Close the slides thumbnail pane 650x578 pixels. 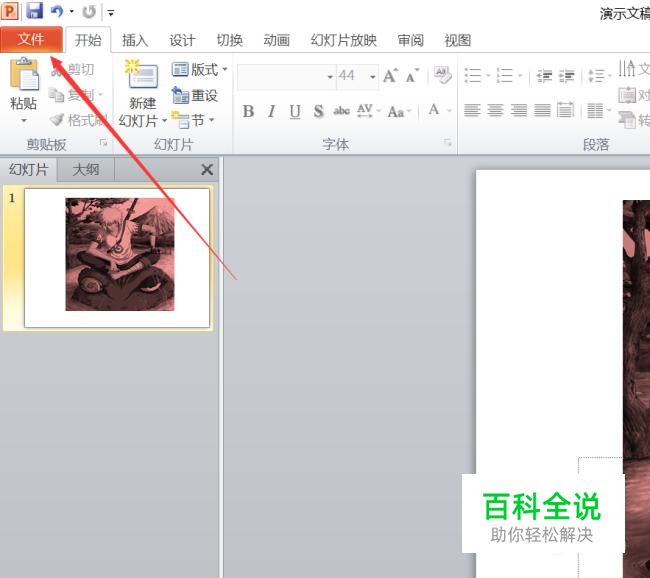click(x=207, y=170)
